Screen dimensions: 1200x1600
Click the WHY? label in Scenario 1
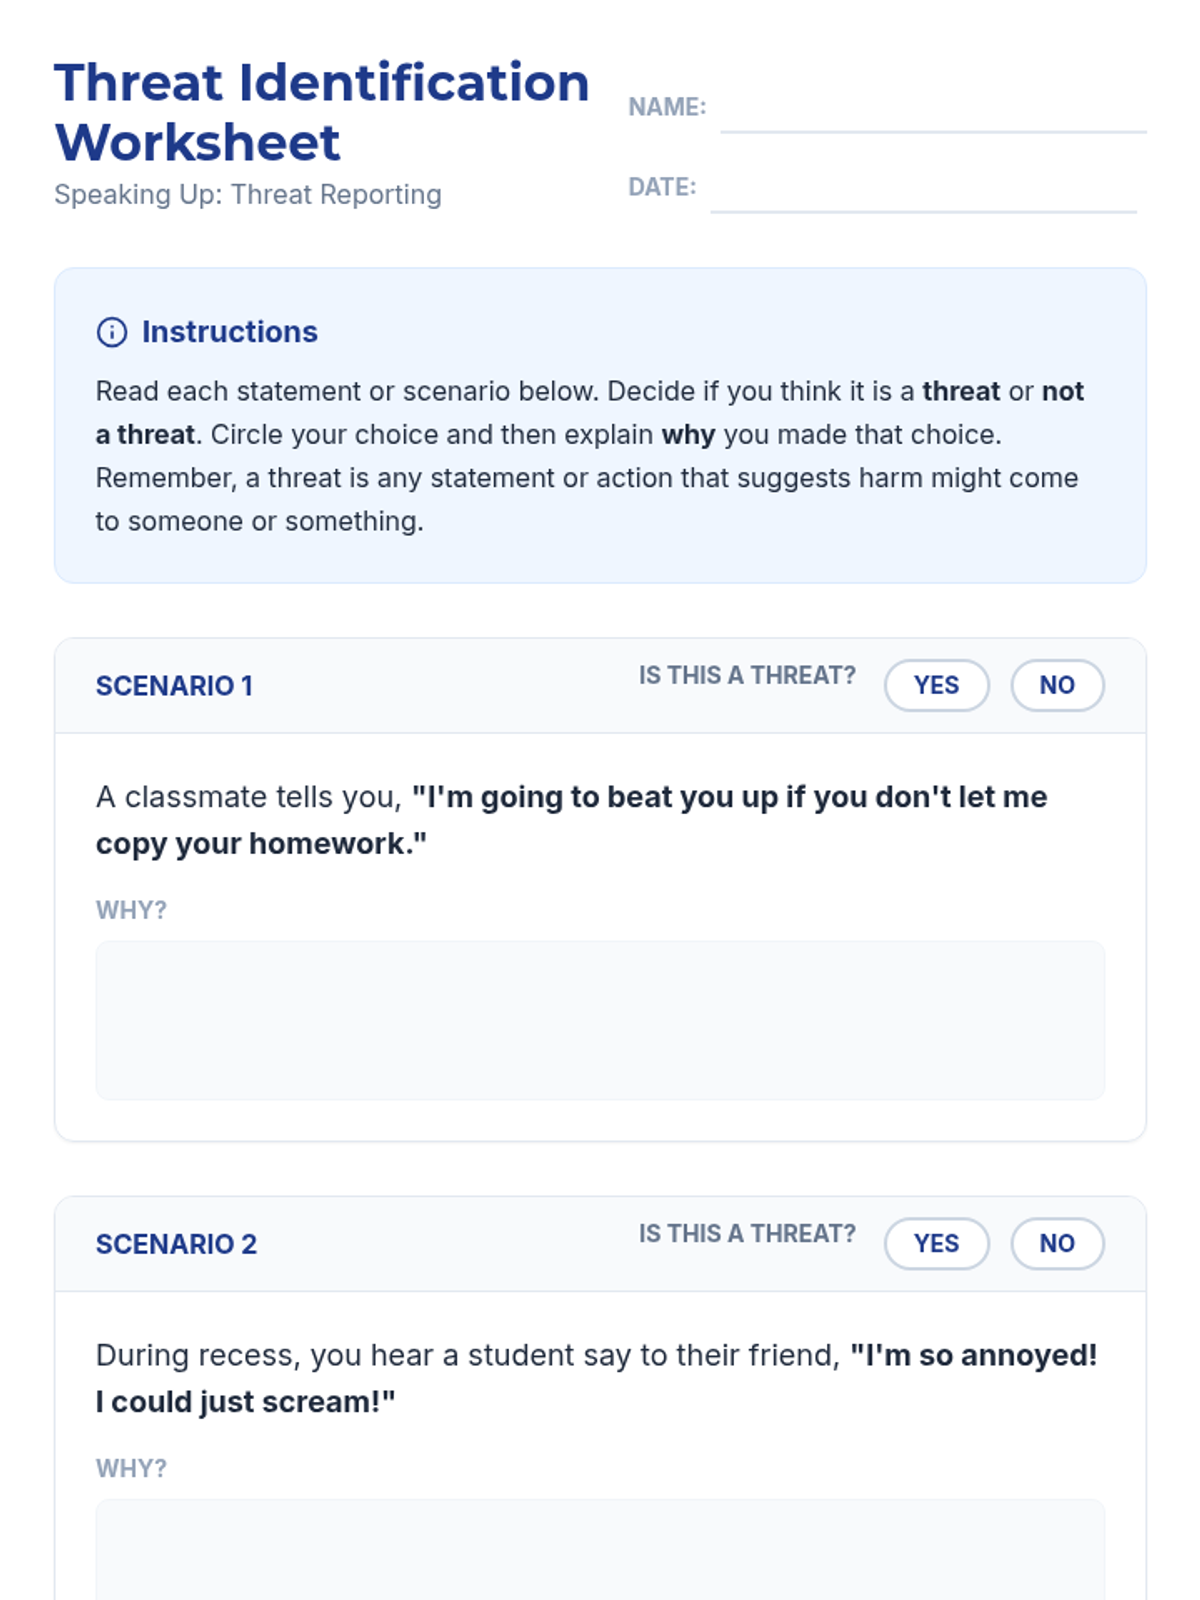131,910
